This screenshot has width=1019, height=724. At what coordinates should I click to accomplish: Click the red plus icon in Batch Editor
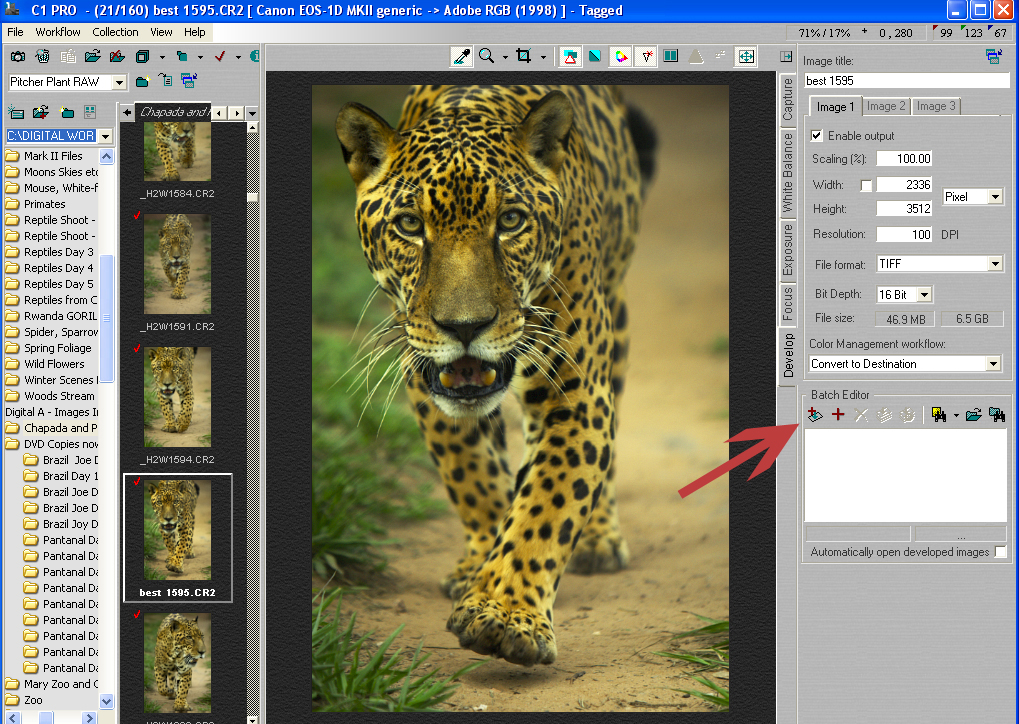838,414
